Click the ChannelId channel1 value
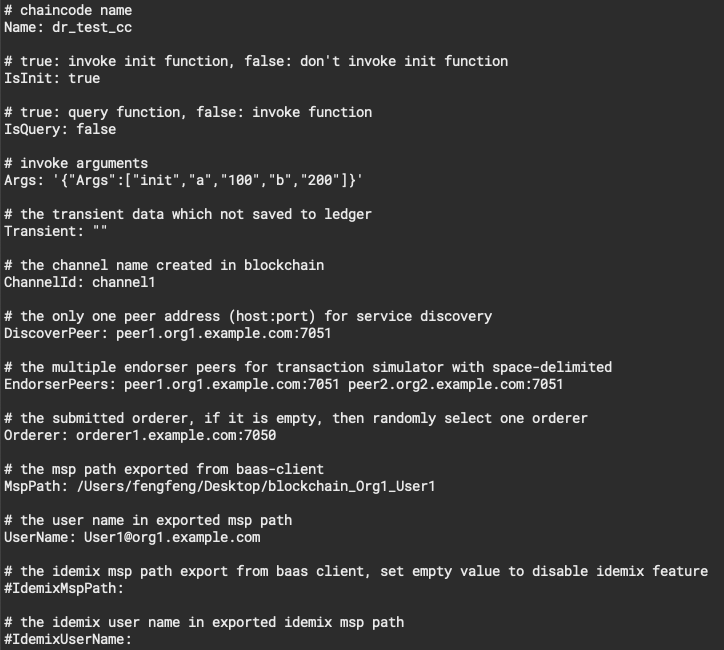The height and width of the screenshot is (650, 724). pos(124,282)
